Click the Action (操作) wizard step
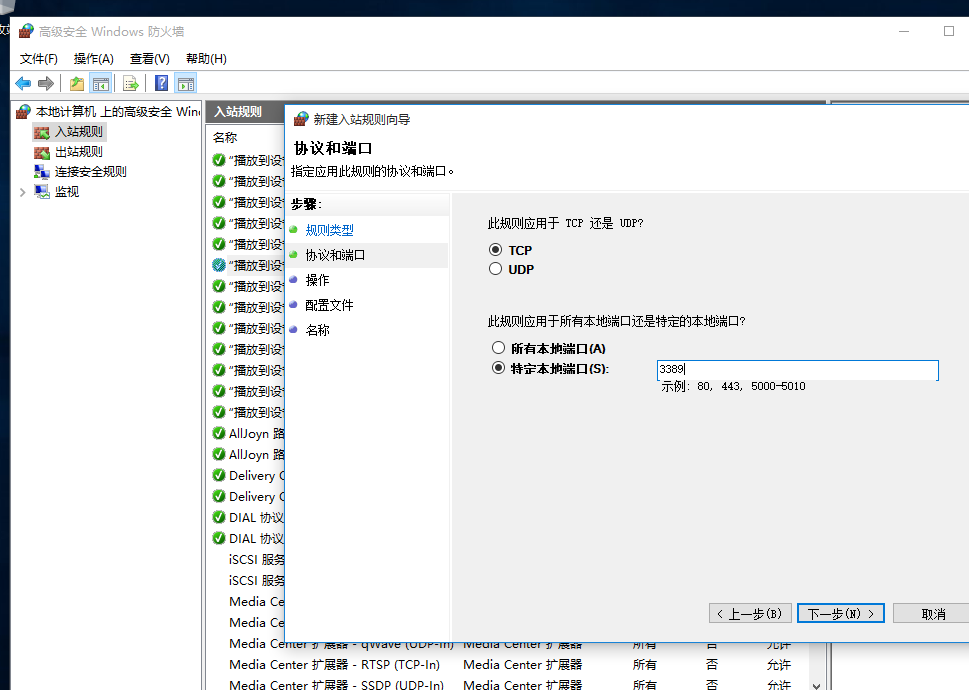Screen dimensions: 969x690 pyautogui.click(x=317, y=280)
